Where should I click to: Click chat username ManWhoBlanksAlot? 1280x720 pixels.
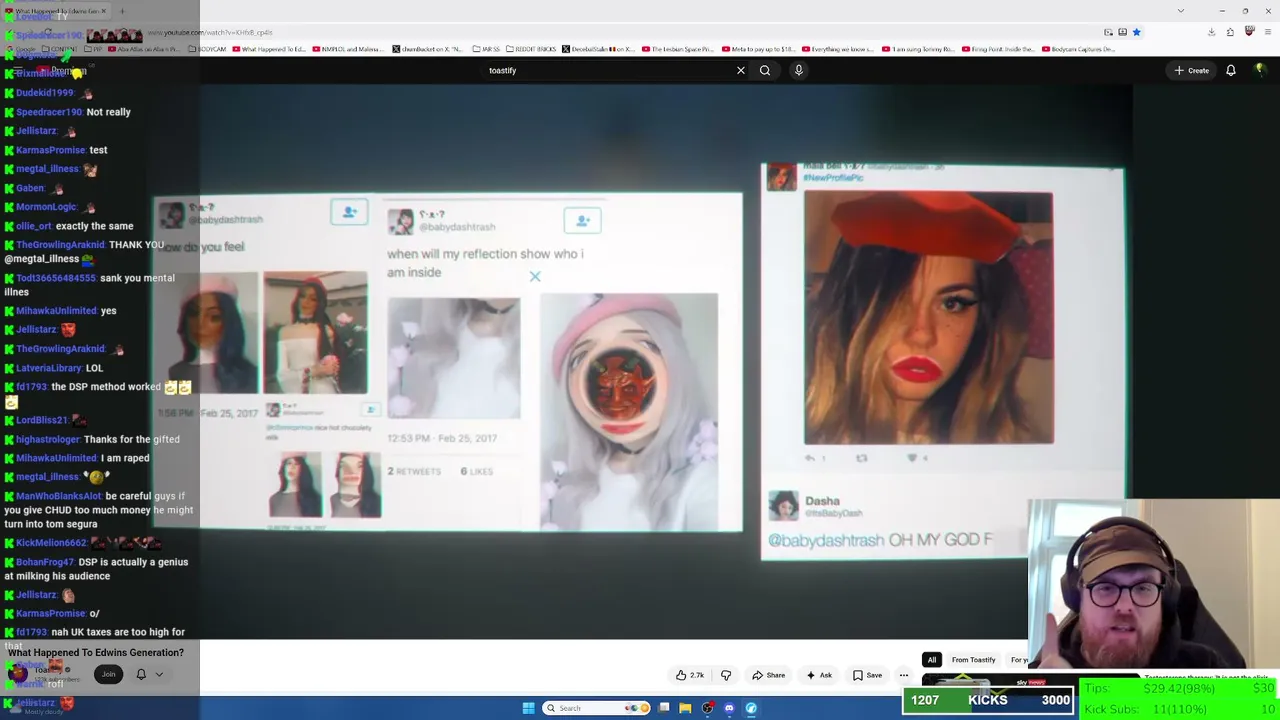click(x=60, y=496)
